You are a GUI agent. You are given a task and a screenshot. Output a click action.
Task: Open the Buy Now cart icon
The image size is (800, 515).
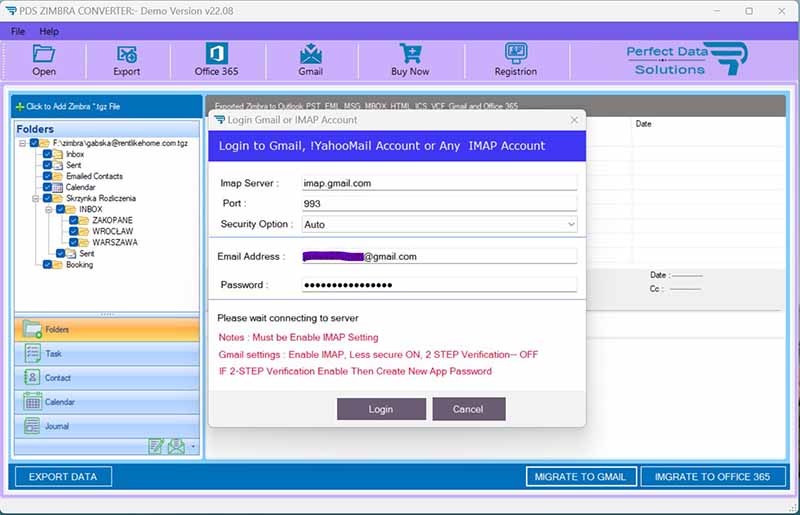(x=410, y=54)
